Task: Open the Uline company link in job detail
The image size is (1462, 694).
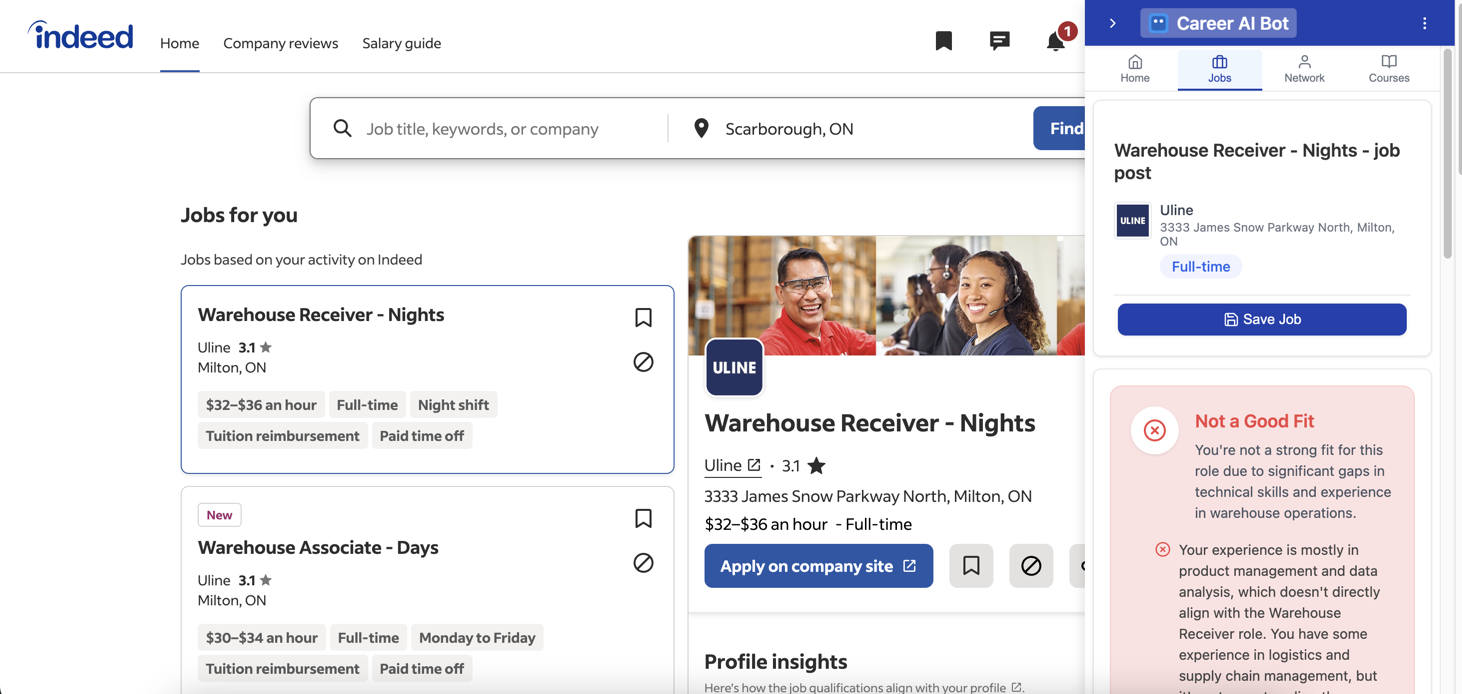Action: click(732, 465)
